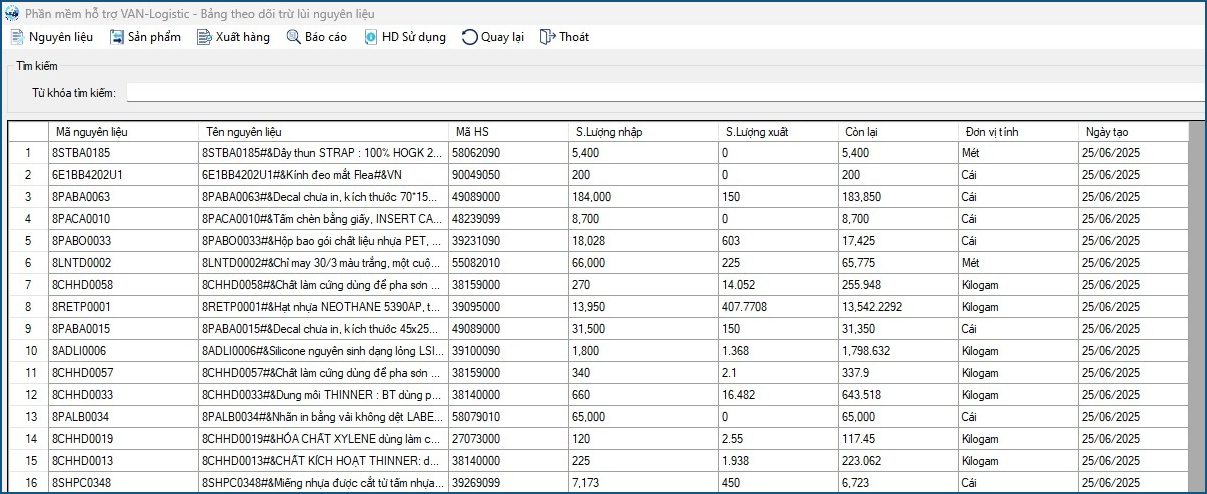
Task: Click remaining value 6,723
Action: click(898, 483)
